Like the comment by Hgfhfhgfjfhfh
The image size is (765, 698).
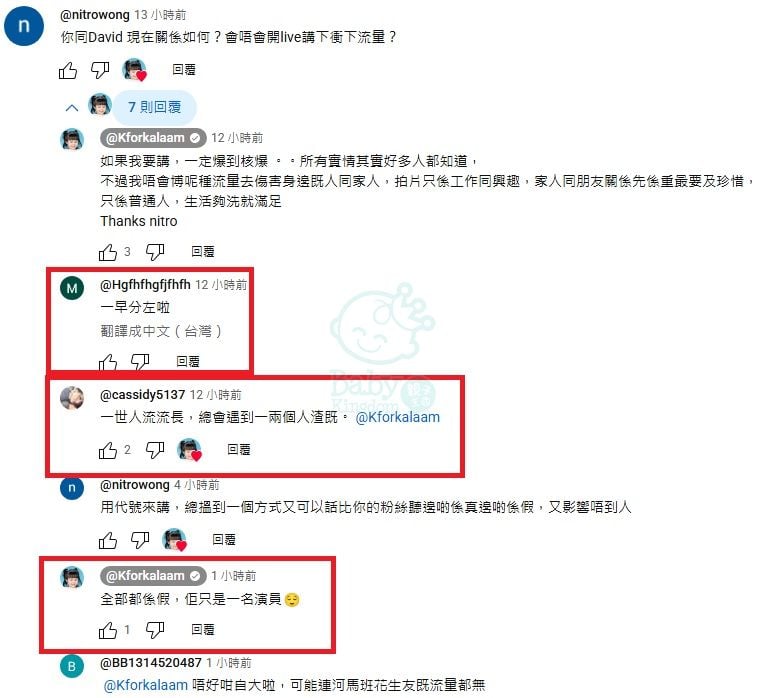108,362
